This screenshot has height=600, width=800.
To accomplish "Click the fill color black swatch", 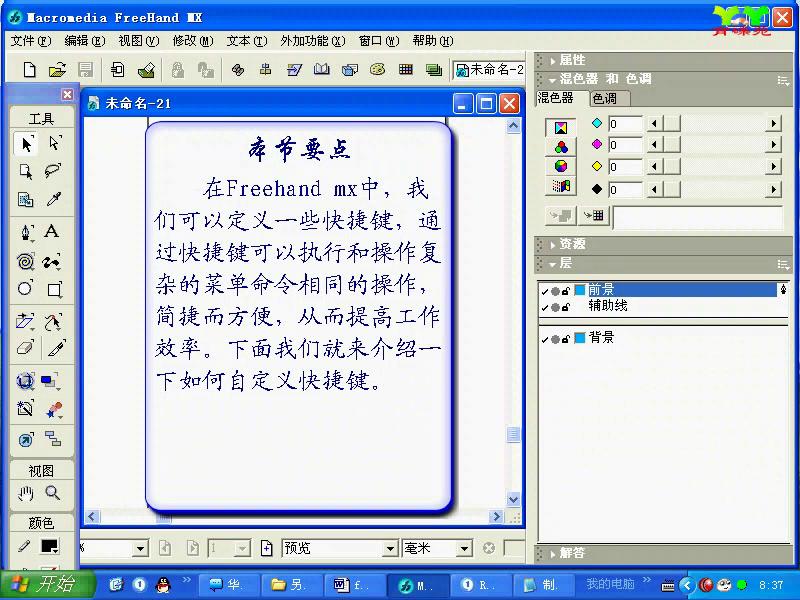I will [49, 546].
